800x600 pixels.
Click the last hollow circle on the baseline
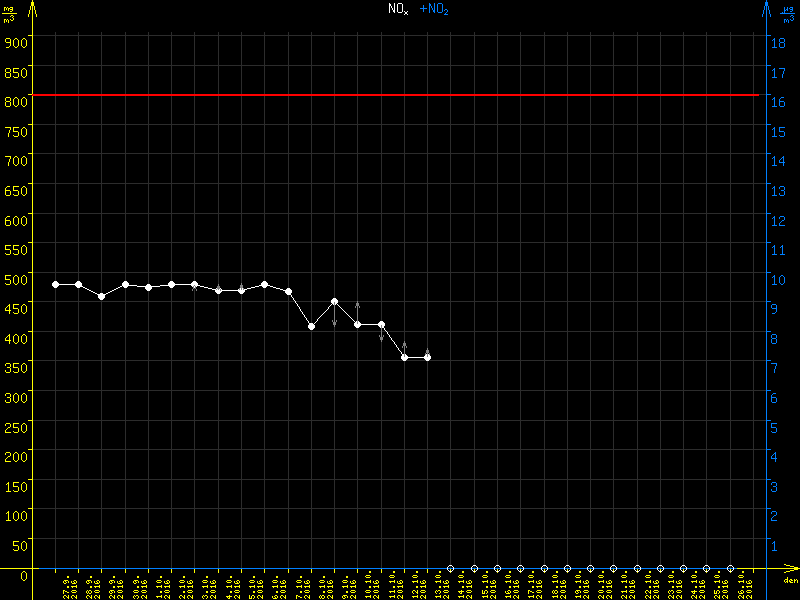point(730,568)
